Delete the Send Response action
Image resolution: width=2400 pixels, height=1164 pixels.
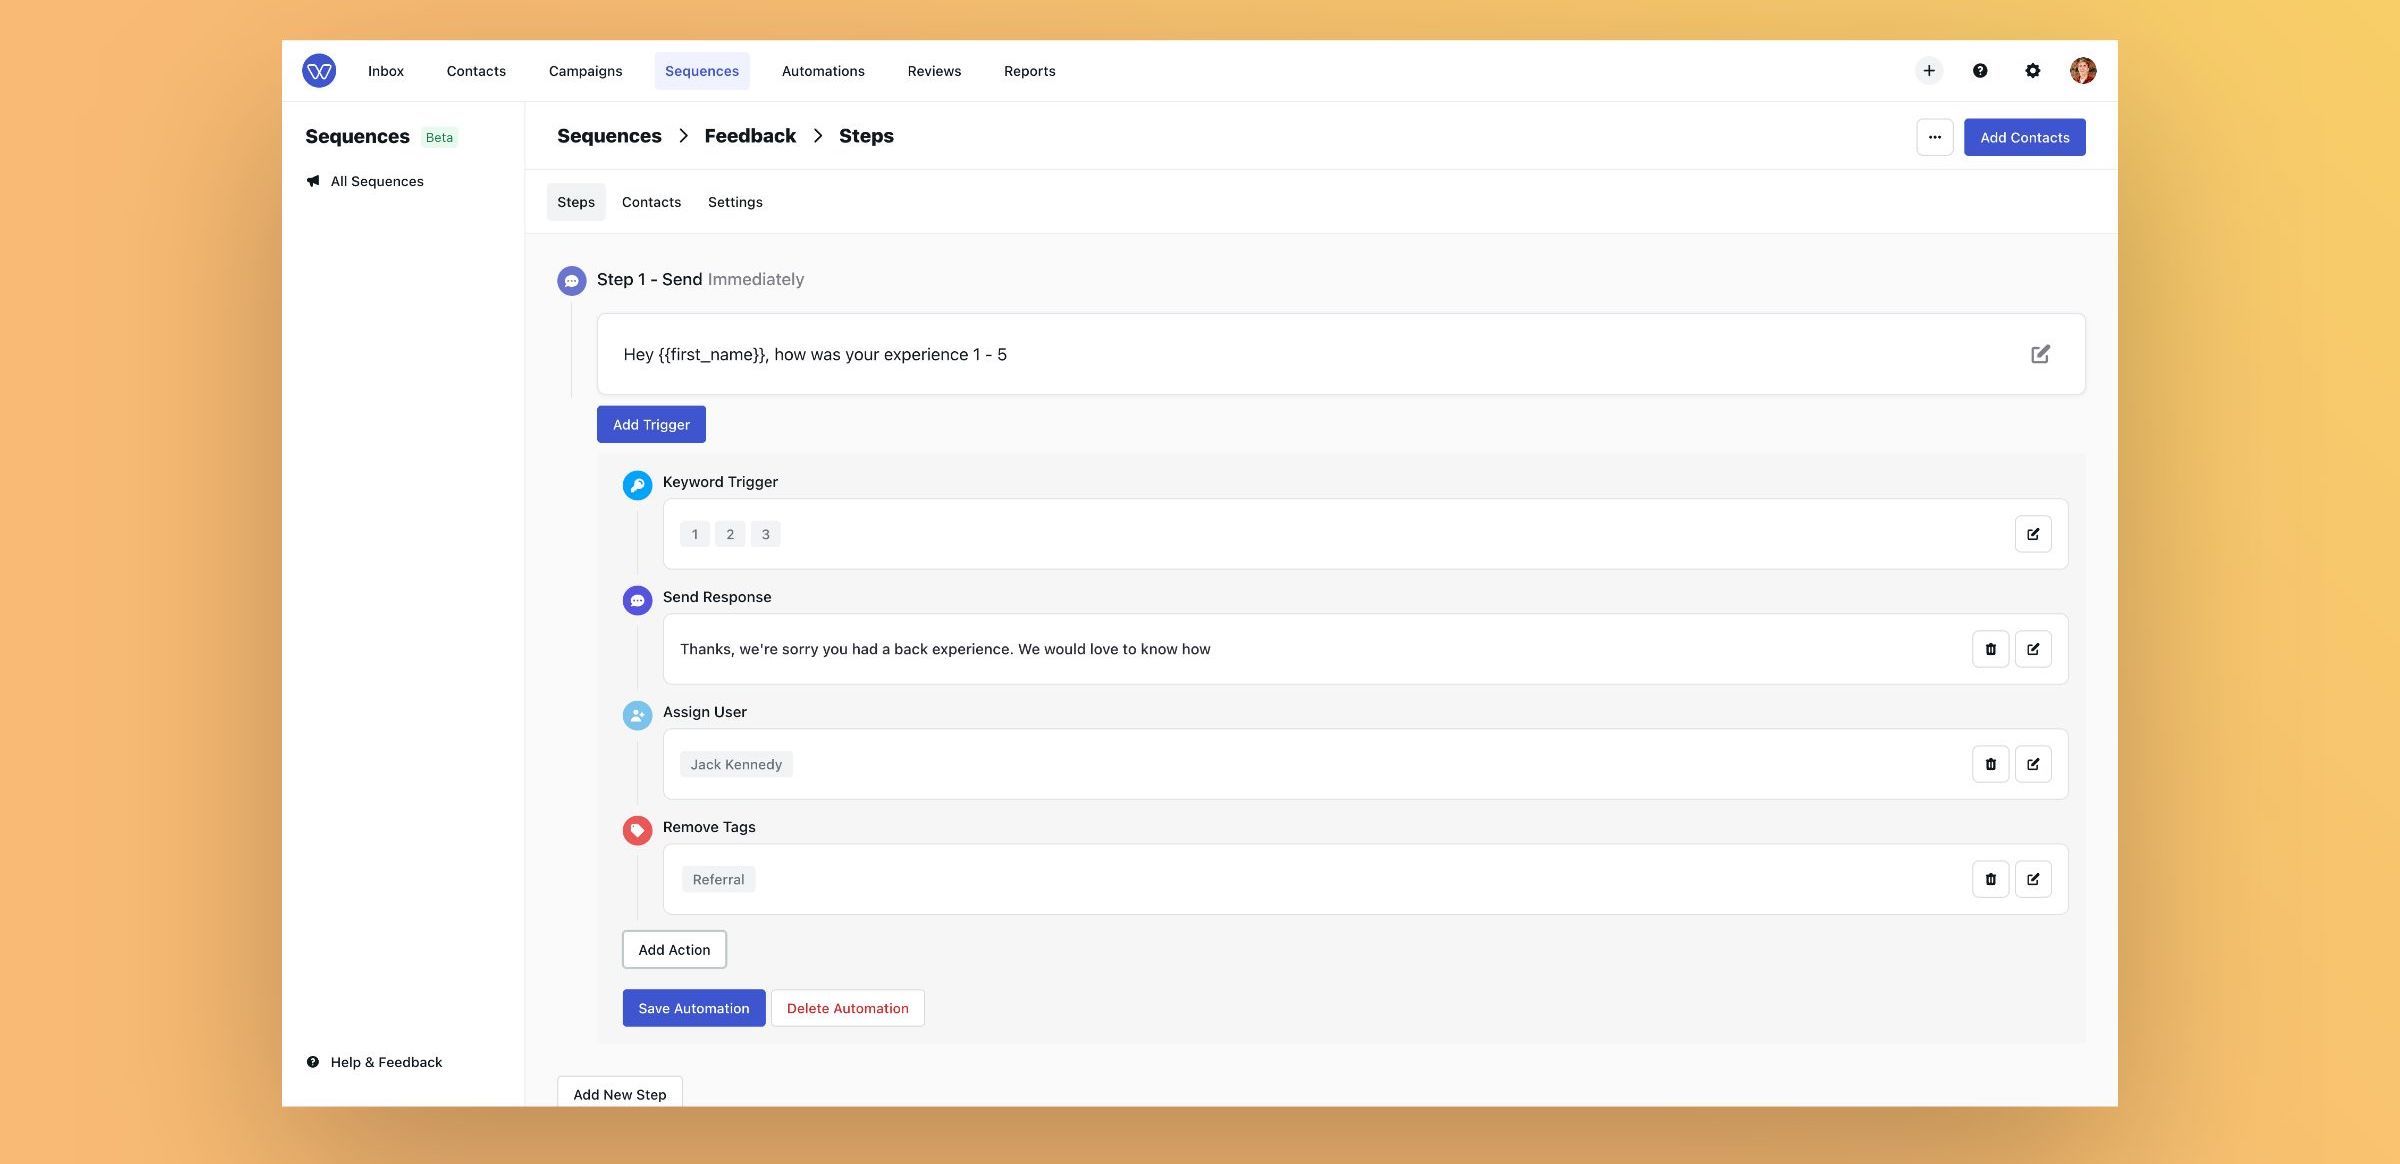pyautogui.click(x=1990, y=649)
